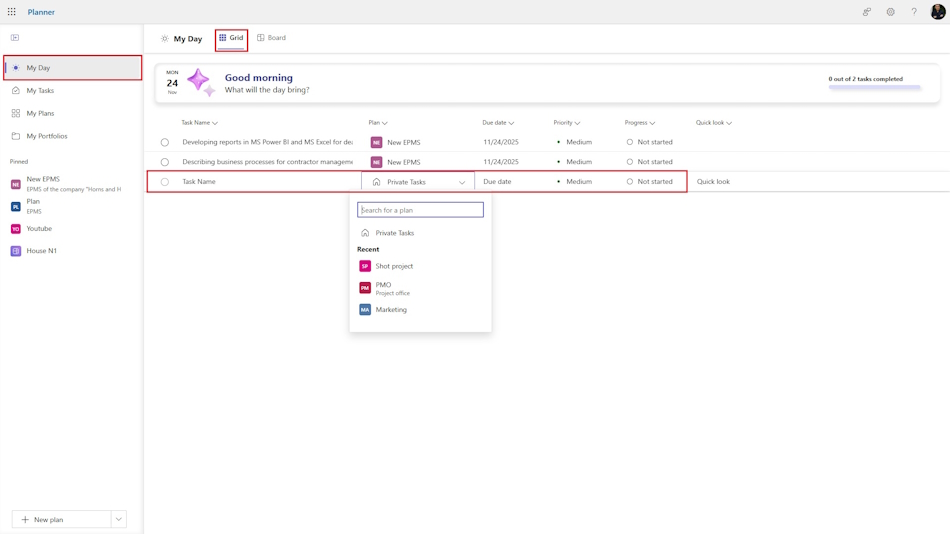950x534 pixels.
Task: Open the Describing business processes task
Action: click(267, 162)
